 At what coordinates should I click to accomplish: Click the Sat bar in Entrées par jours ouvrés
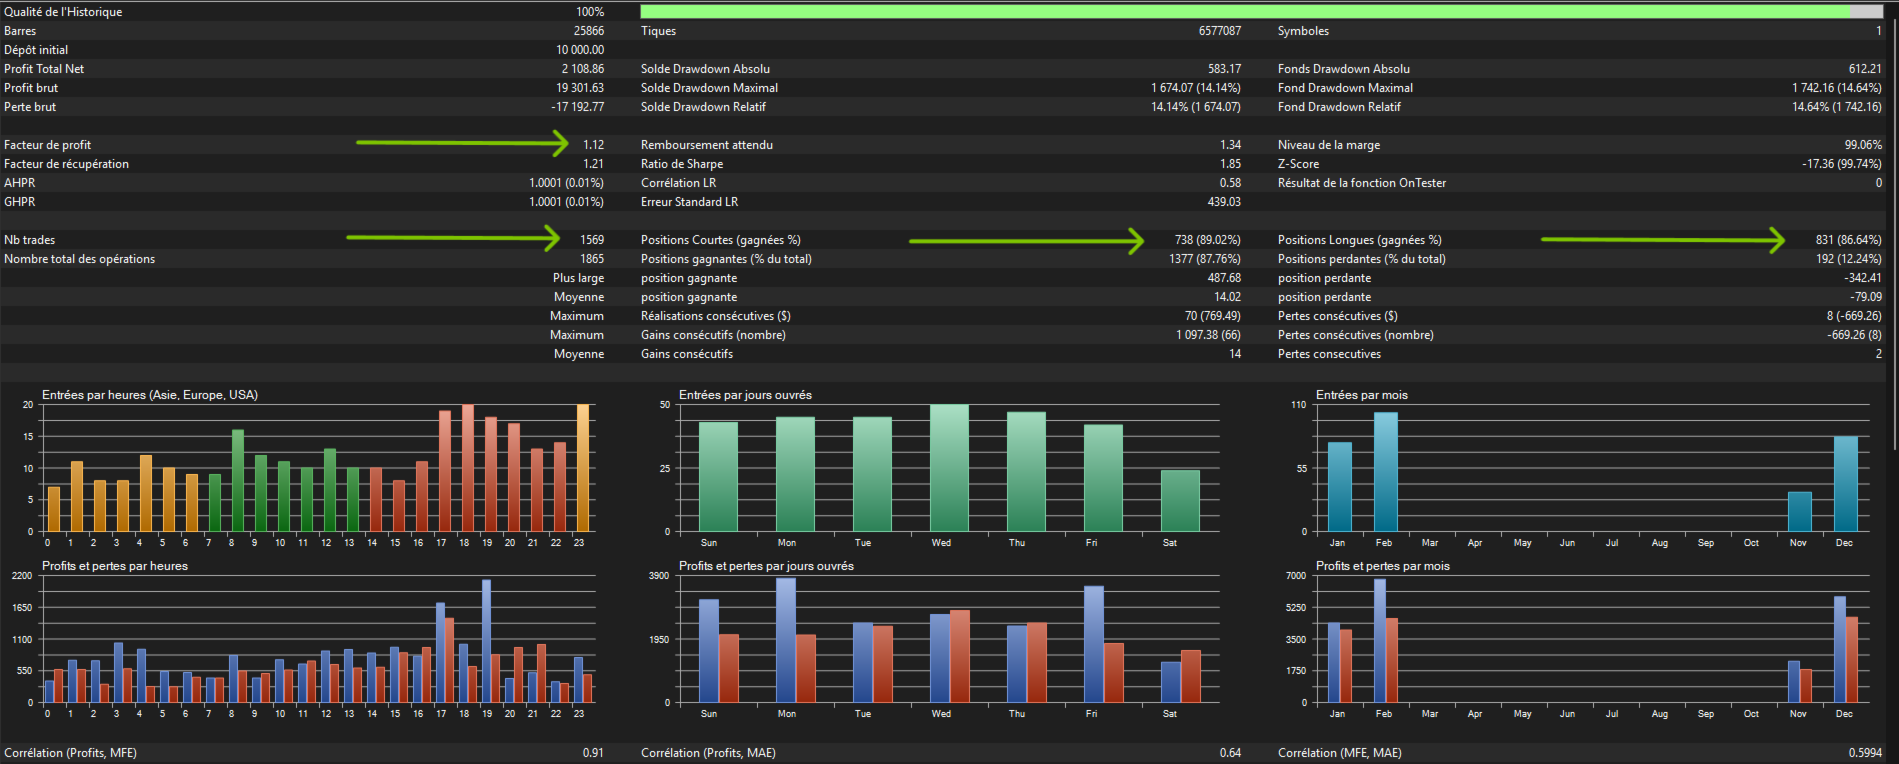point(1180,500)
